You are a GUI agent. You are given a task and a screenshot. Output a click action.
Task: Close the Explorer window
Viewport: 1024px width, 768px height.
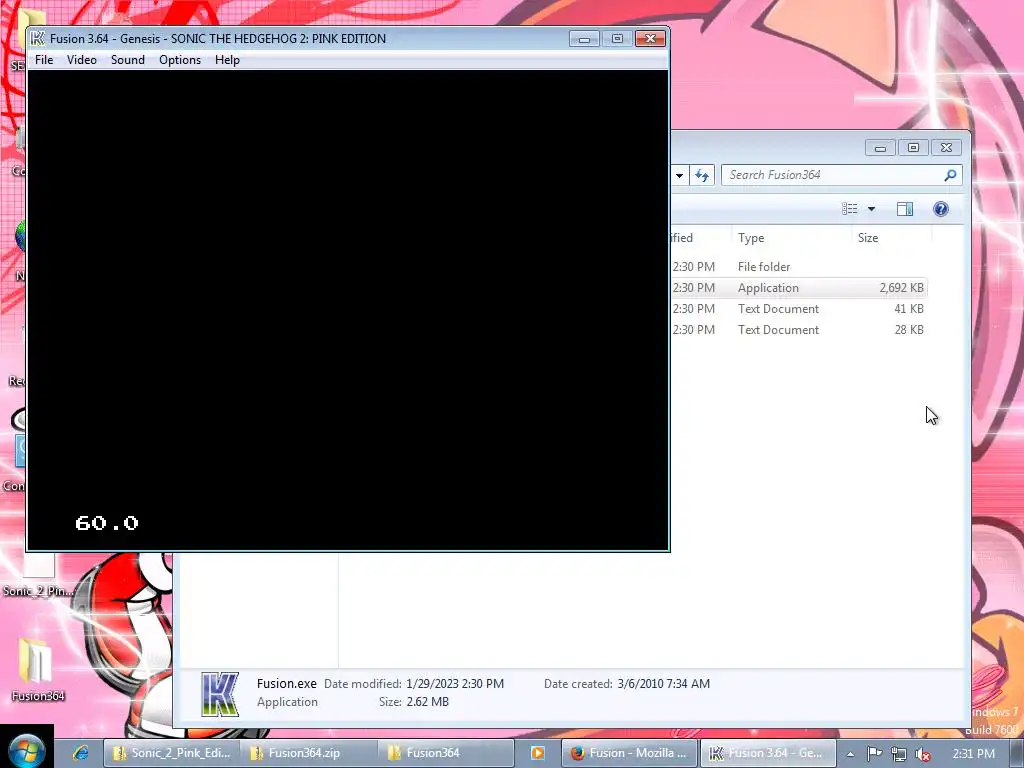946,148
